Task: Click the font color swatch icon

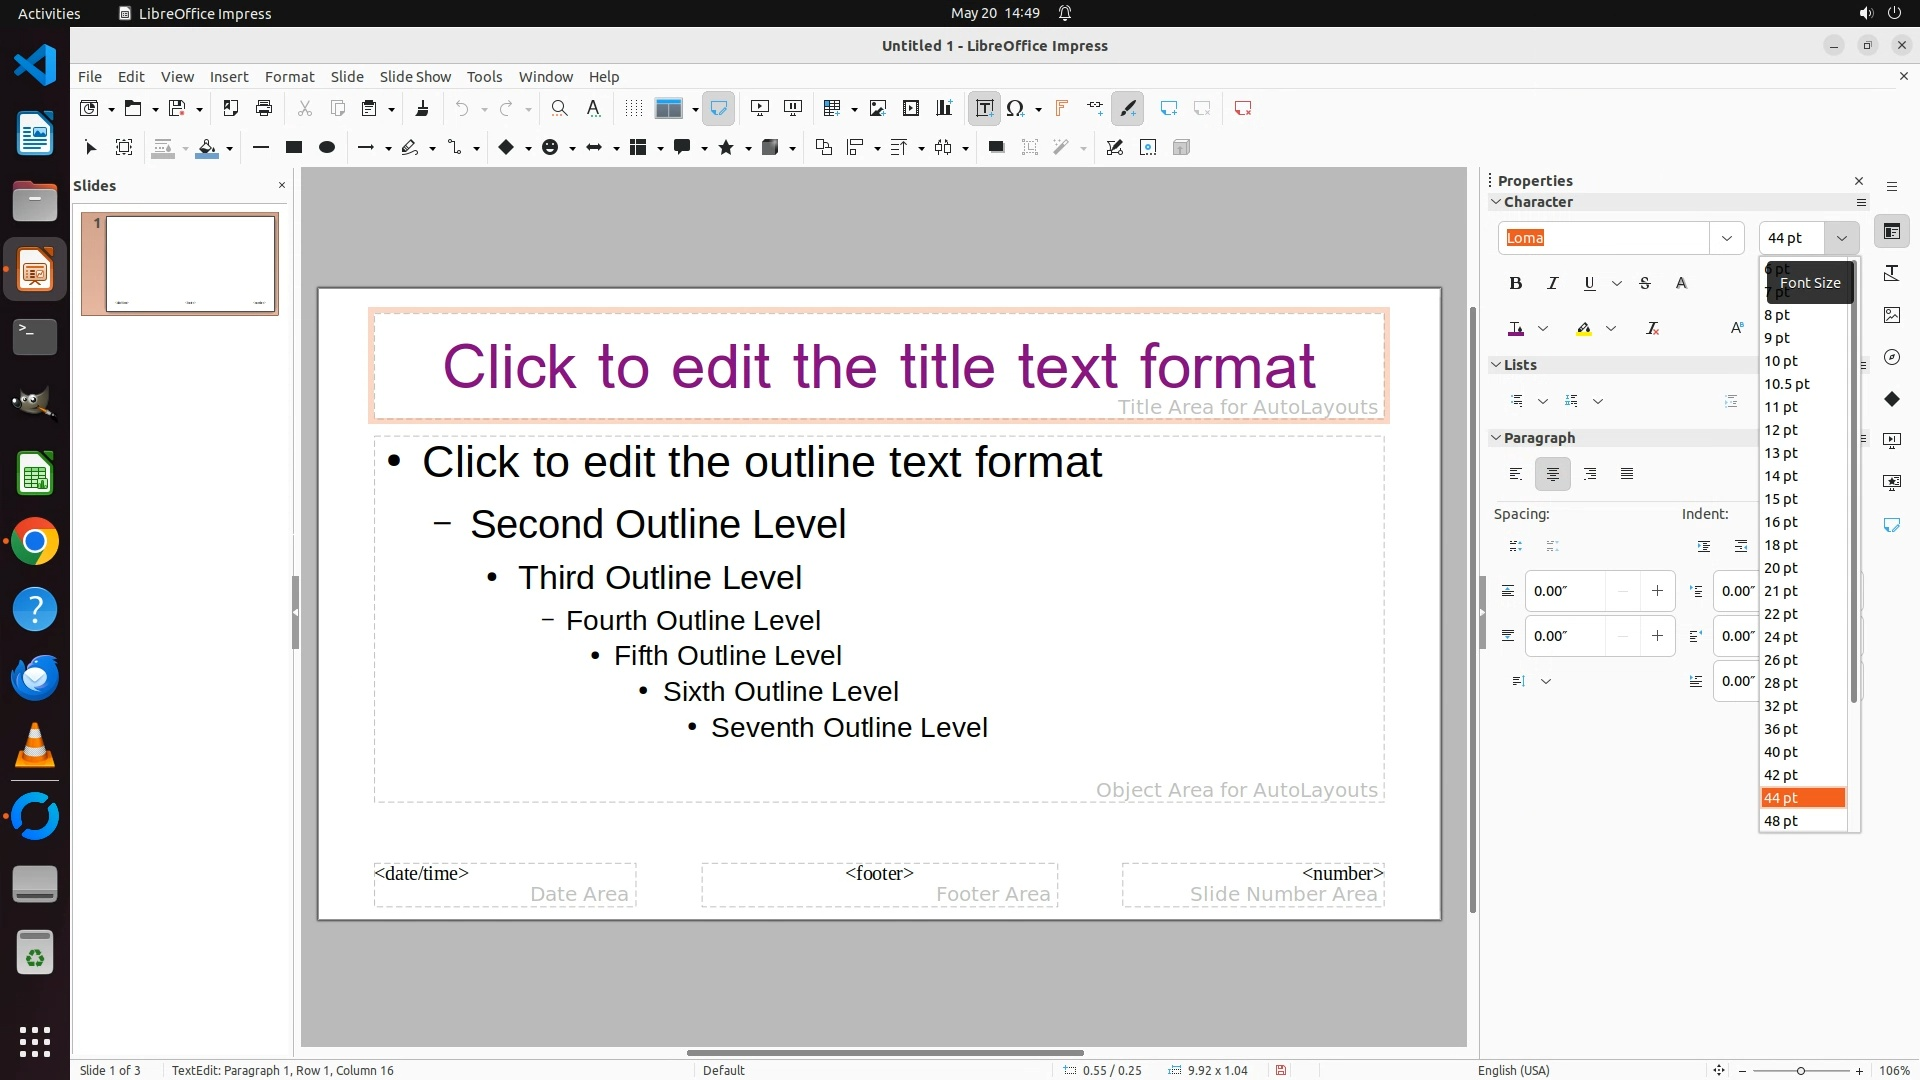Action: click(x=1516, y=328)
